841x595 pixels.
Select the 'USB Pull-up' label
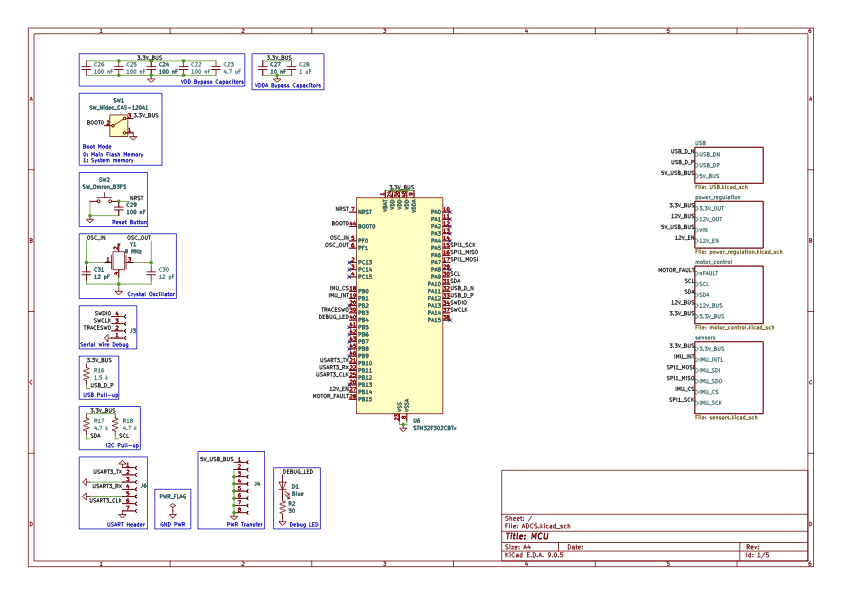click(100, 395)
